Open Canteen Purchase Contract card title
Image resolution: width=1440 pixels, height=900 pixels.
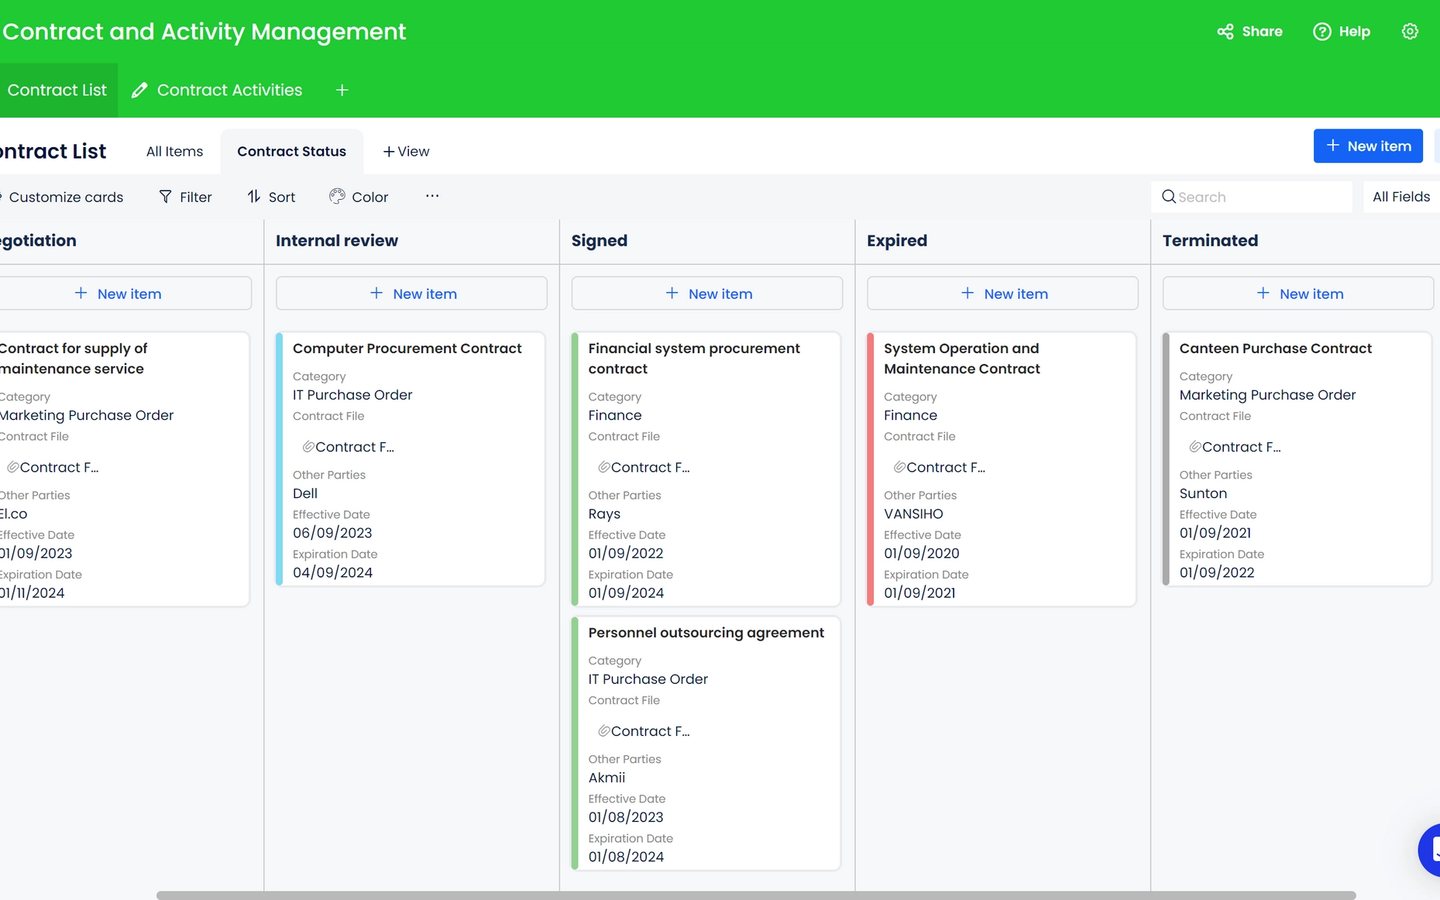pyautogui.click(x=1275, y=348)
